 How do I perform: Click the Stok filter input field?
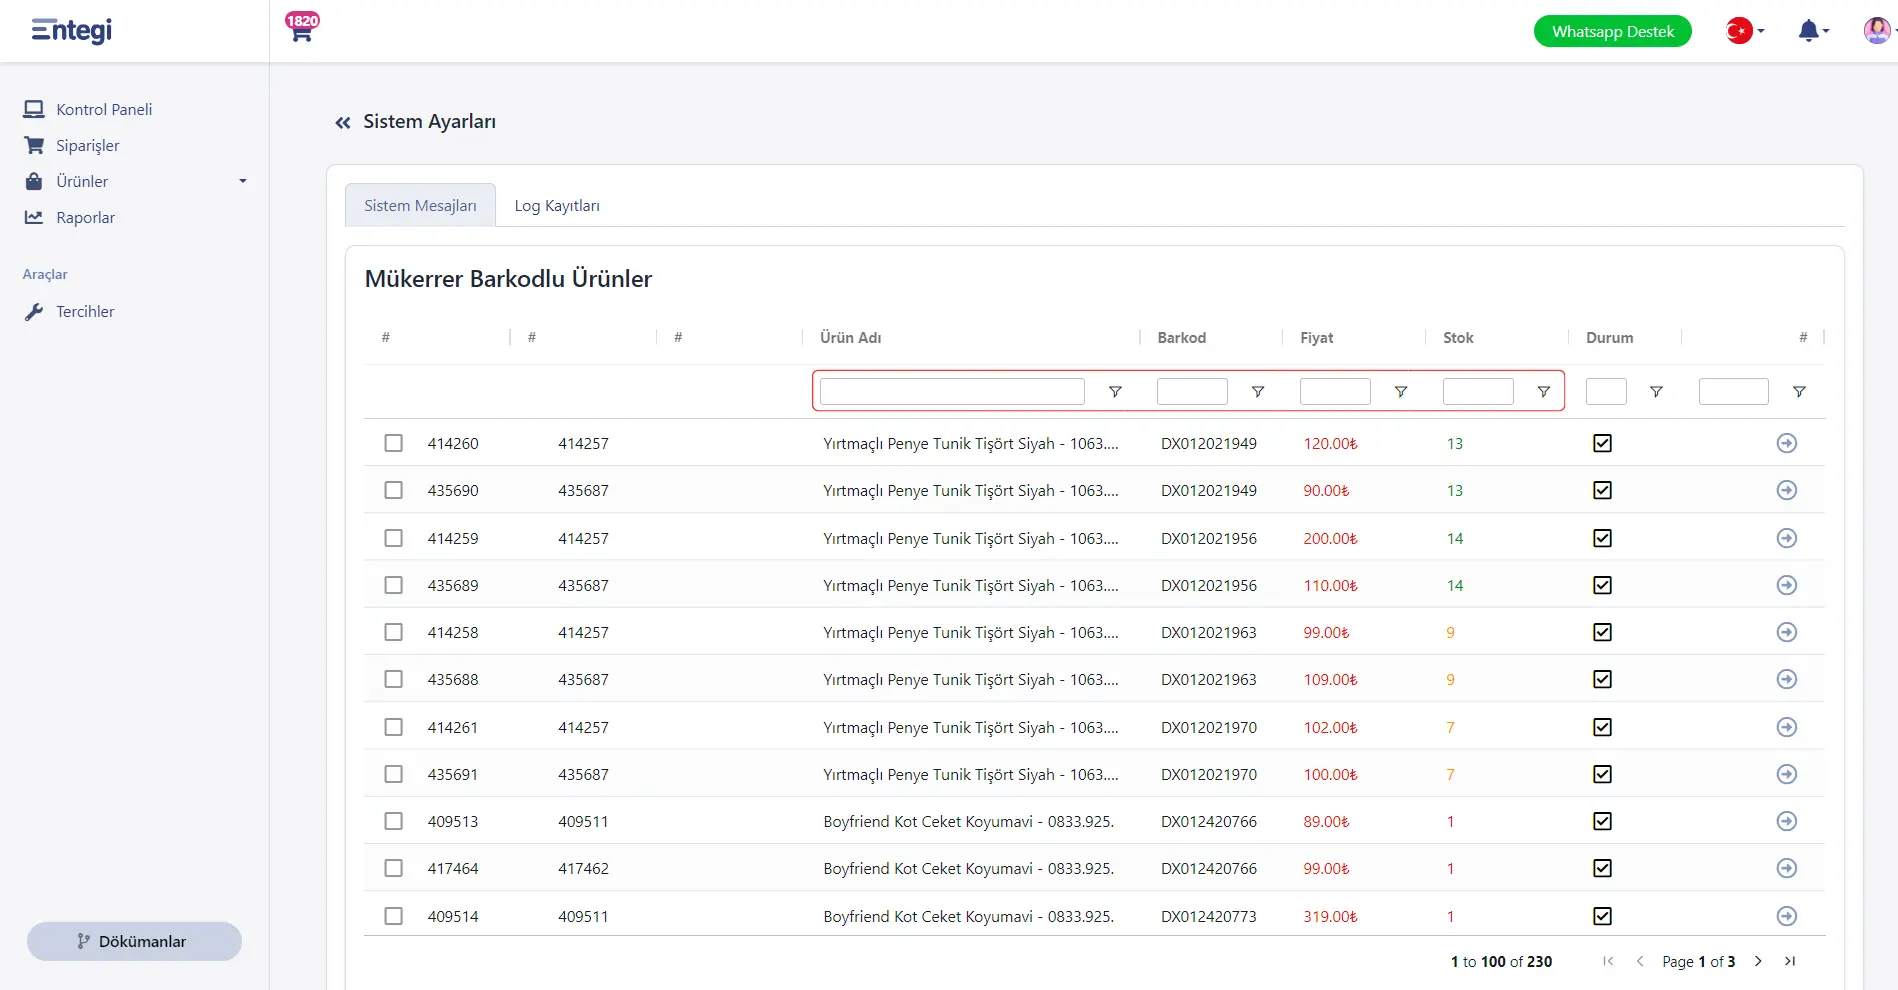coord(1478,391)
